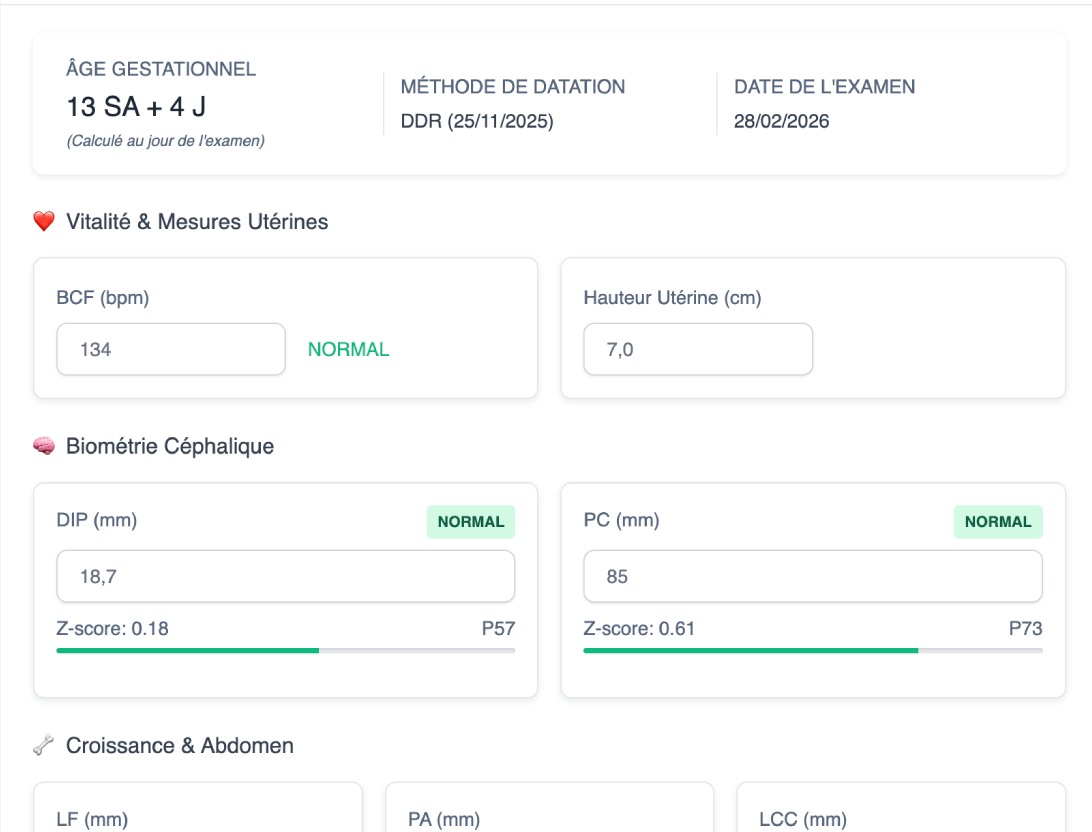Click the exam date 28/02/2026
The image size is (1092, 832).
tap(781, 122)
